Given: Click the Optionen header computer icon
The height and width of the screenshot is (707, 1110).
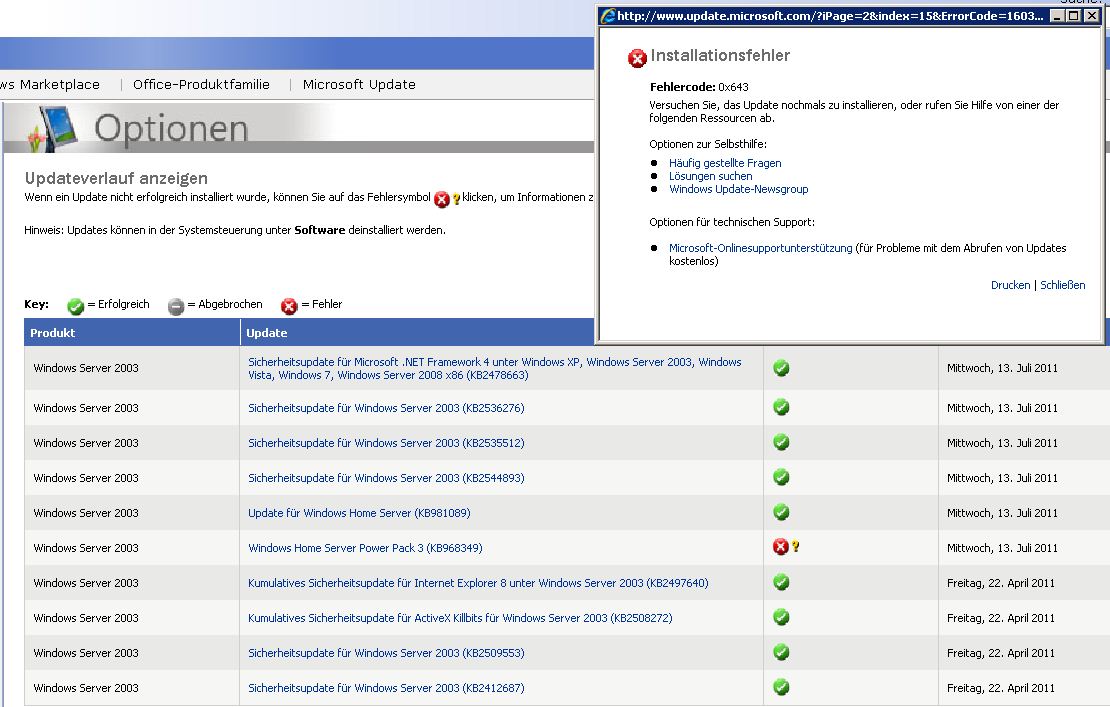Looking at the screenshot, I should 55,128.
